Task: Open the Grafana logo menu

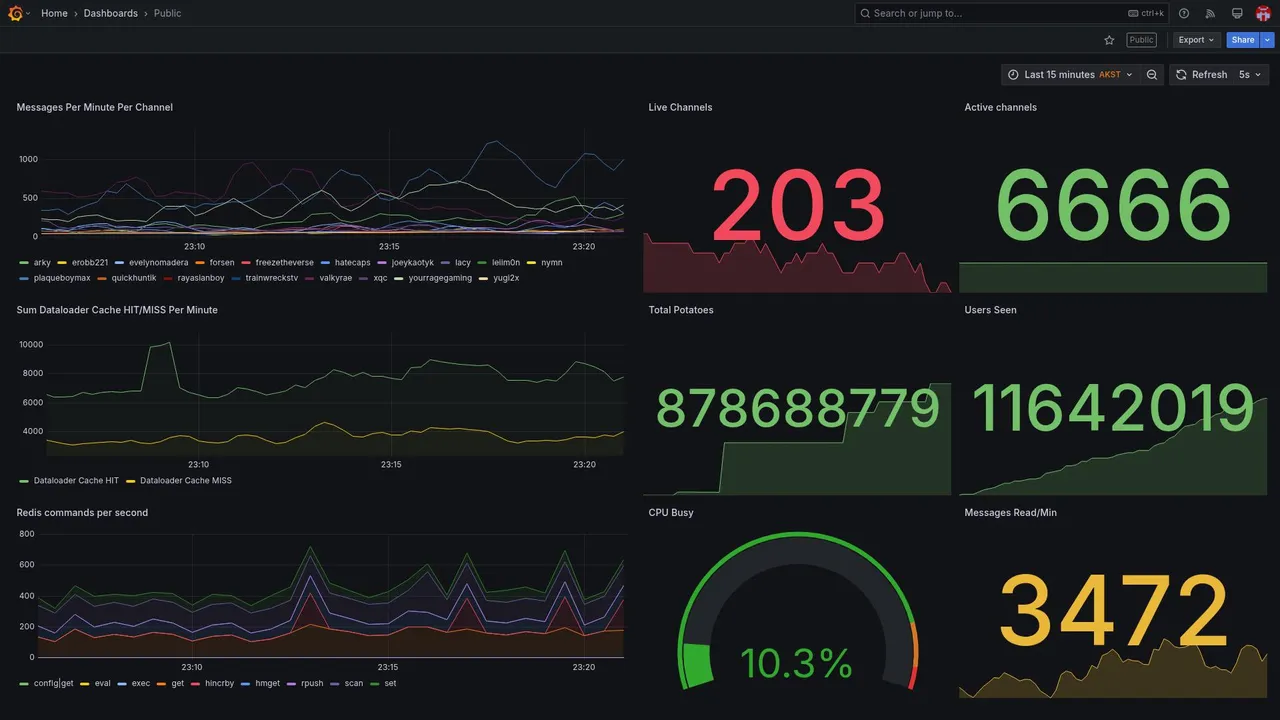Action: pyautogui.click(x=15, y=13)
